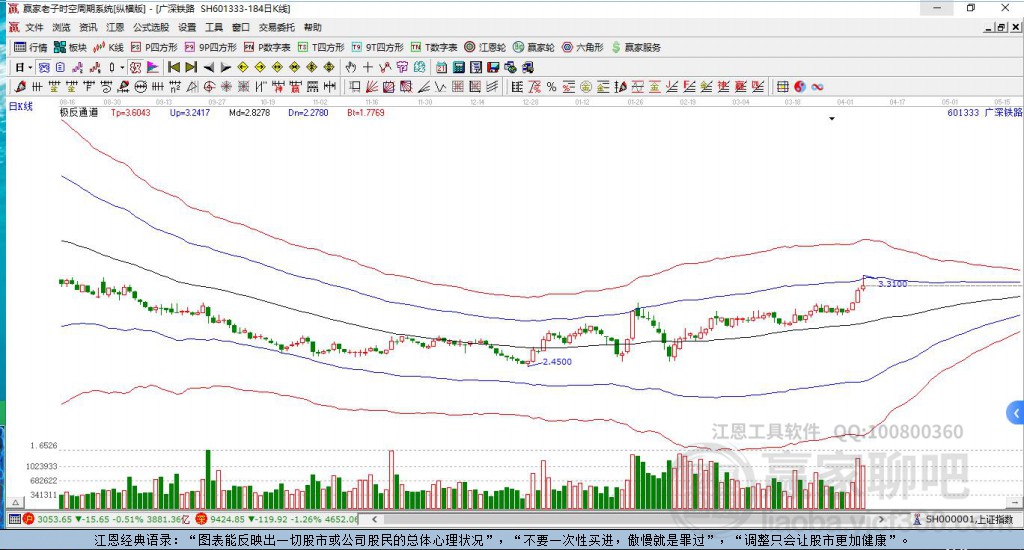Viewport: 1024px width, 550px height.
Task: Open the T四方形 tool
Action: pos(321,47)
